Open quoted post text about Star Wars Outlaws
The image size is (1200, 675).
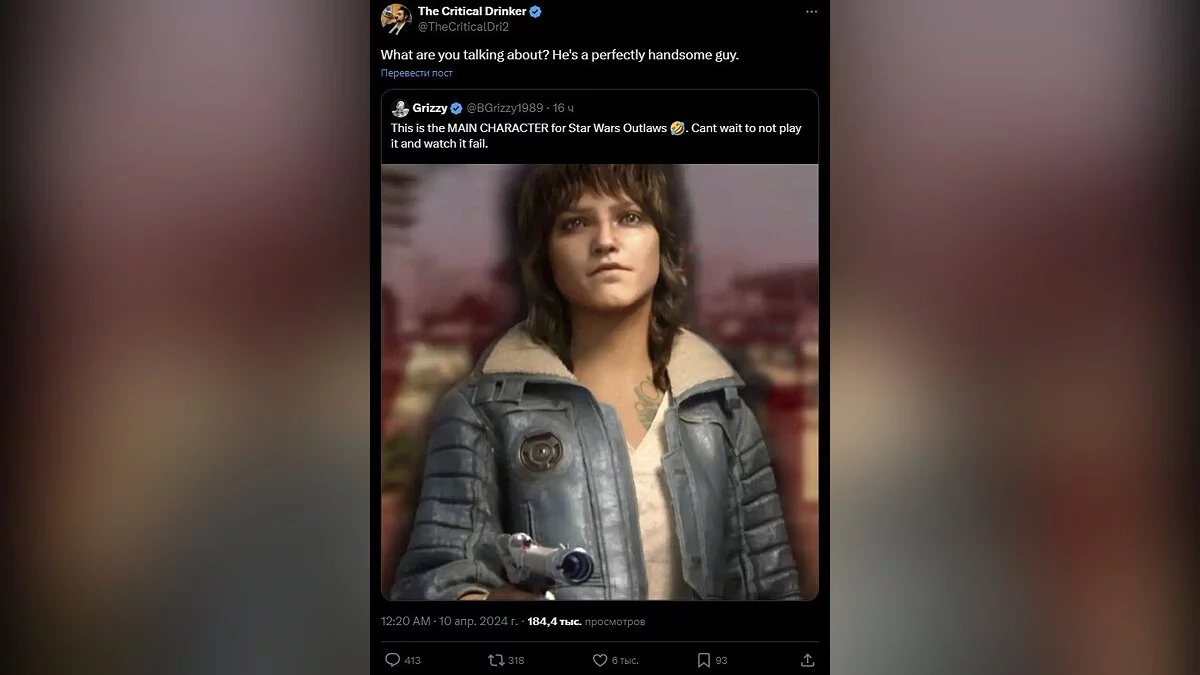(596, 135)
